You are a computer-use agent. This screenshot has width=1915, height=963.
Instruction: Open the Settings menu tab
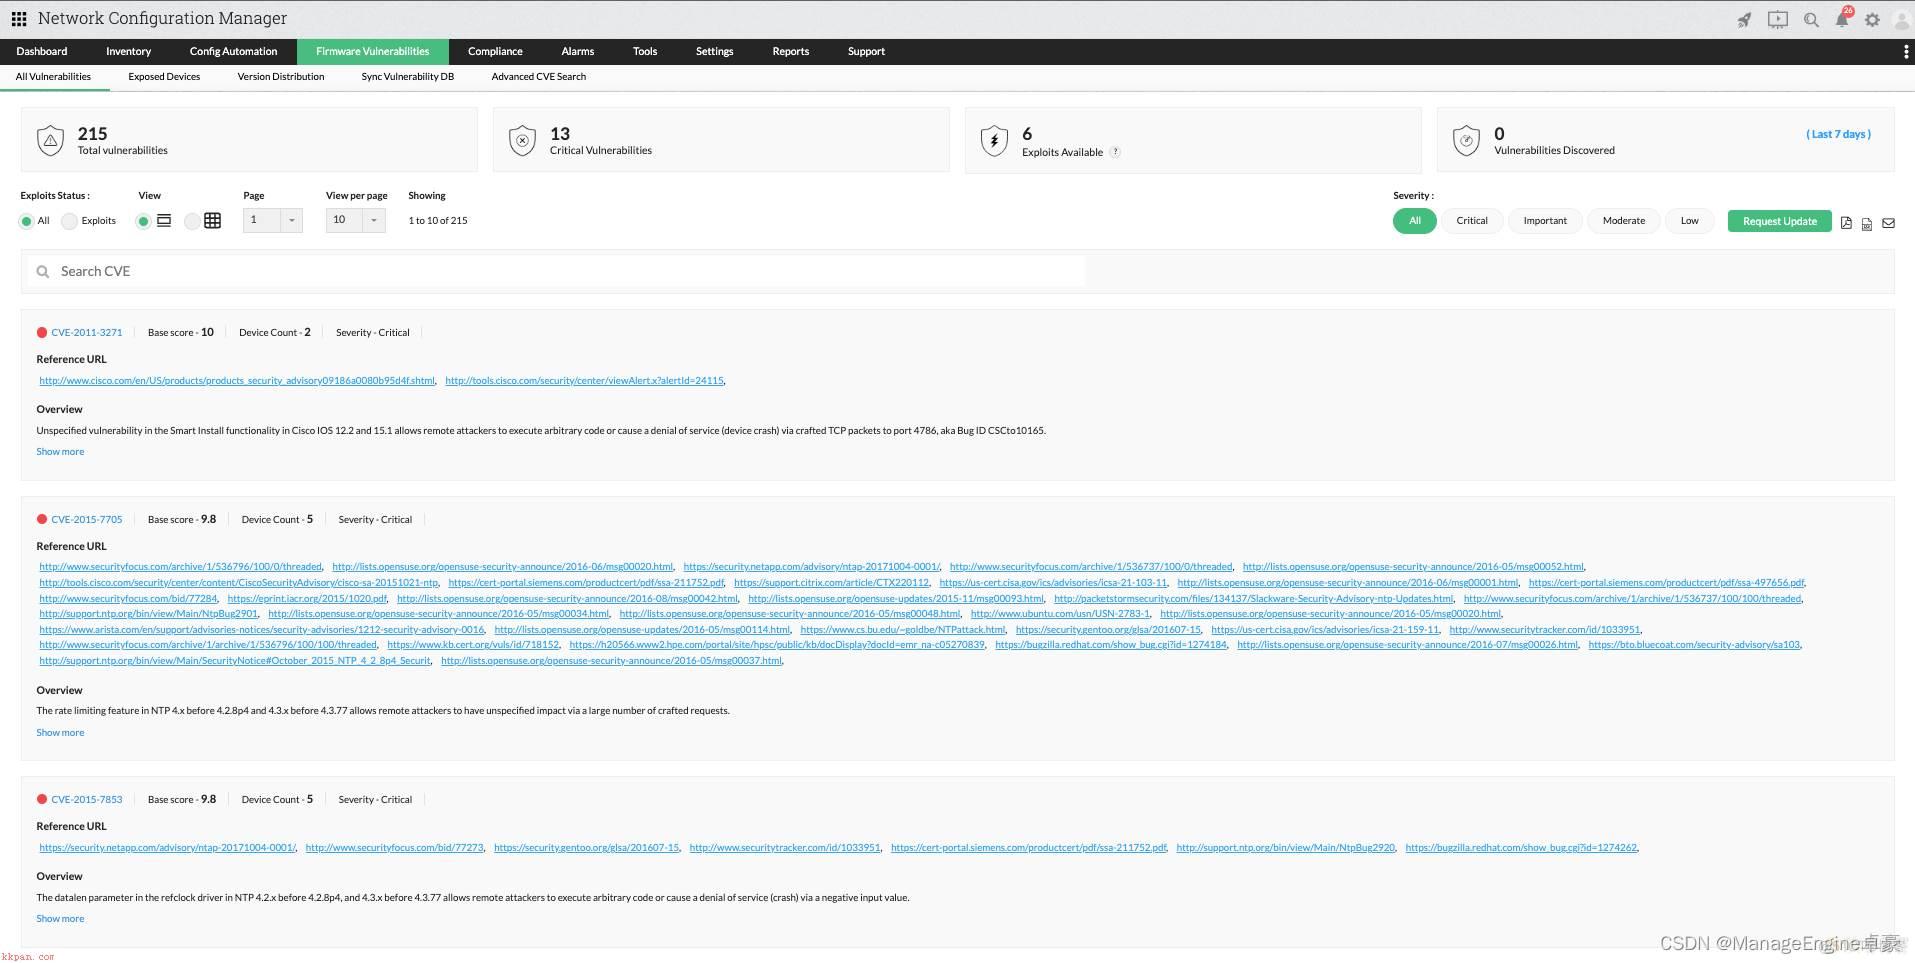pyautogui.click(x=715, y=52)
